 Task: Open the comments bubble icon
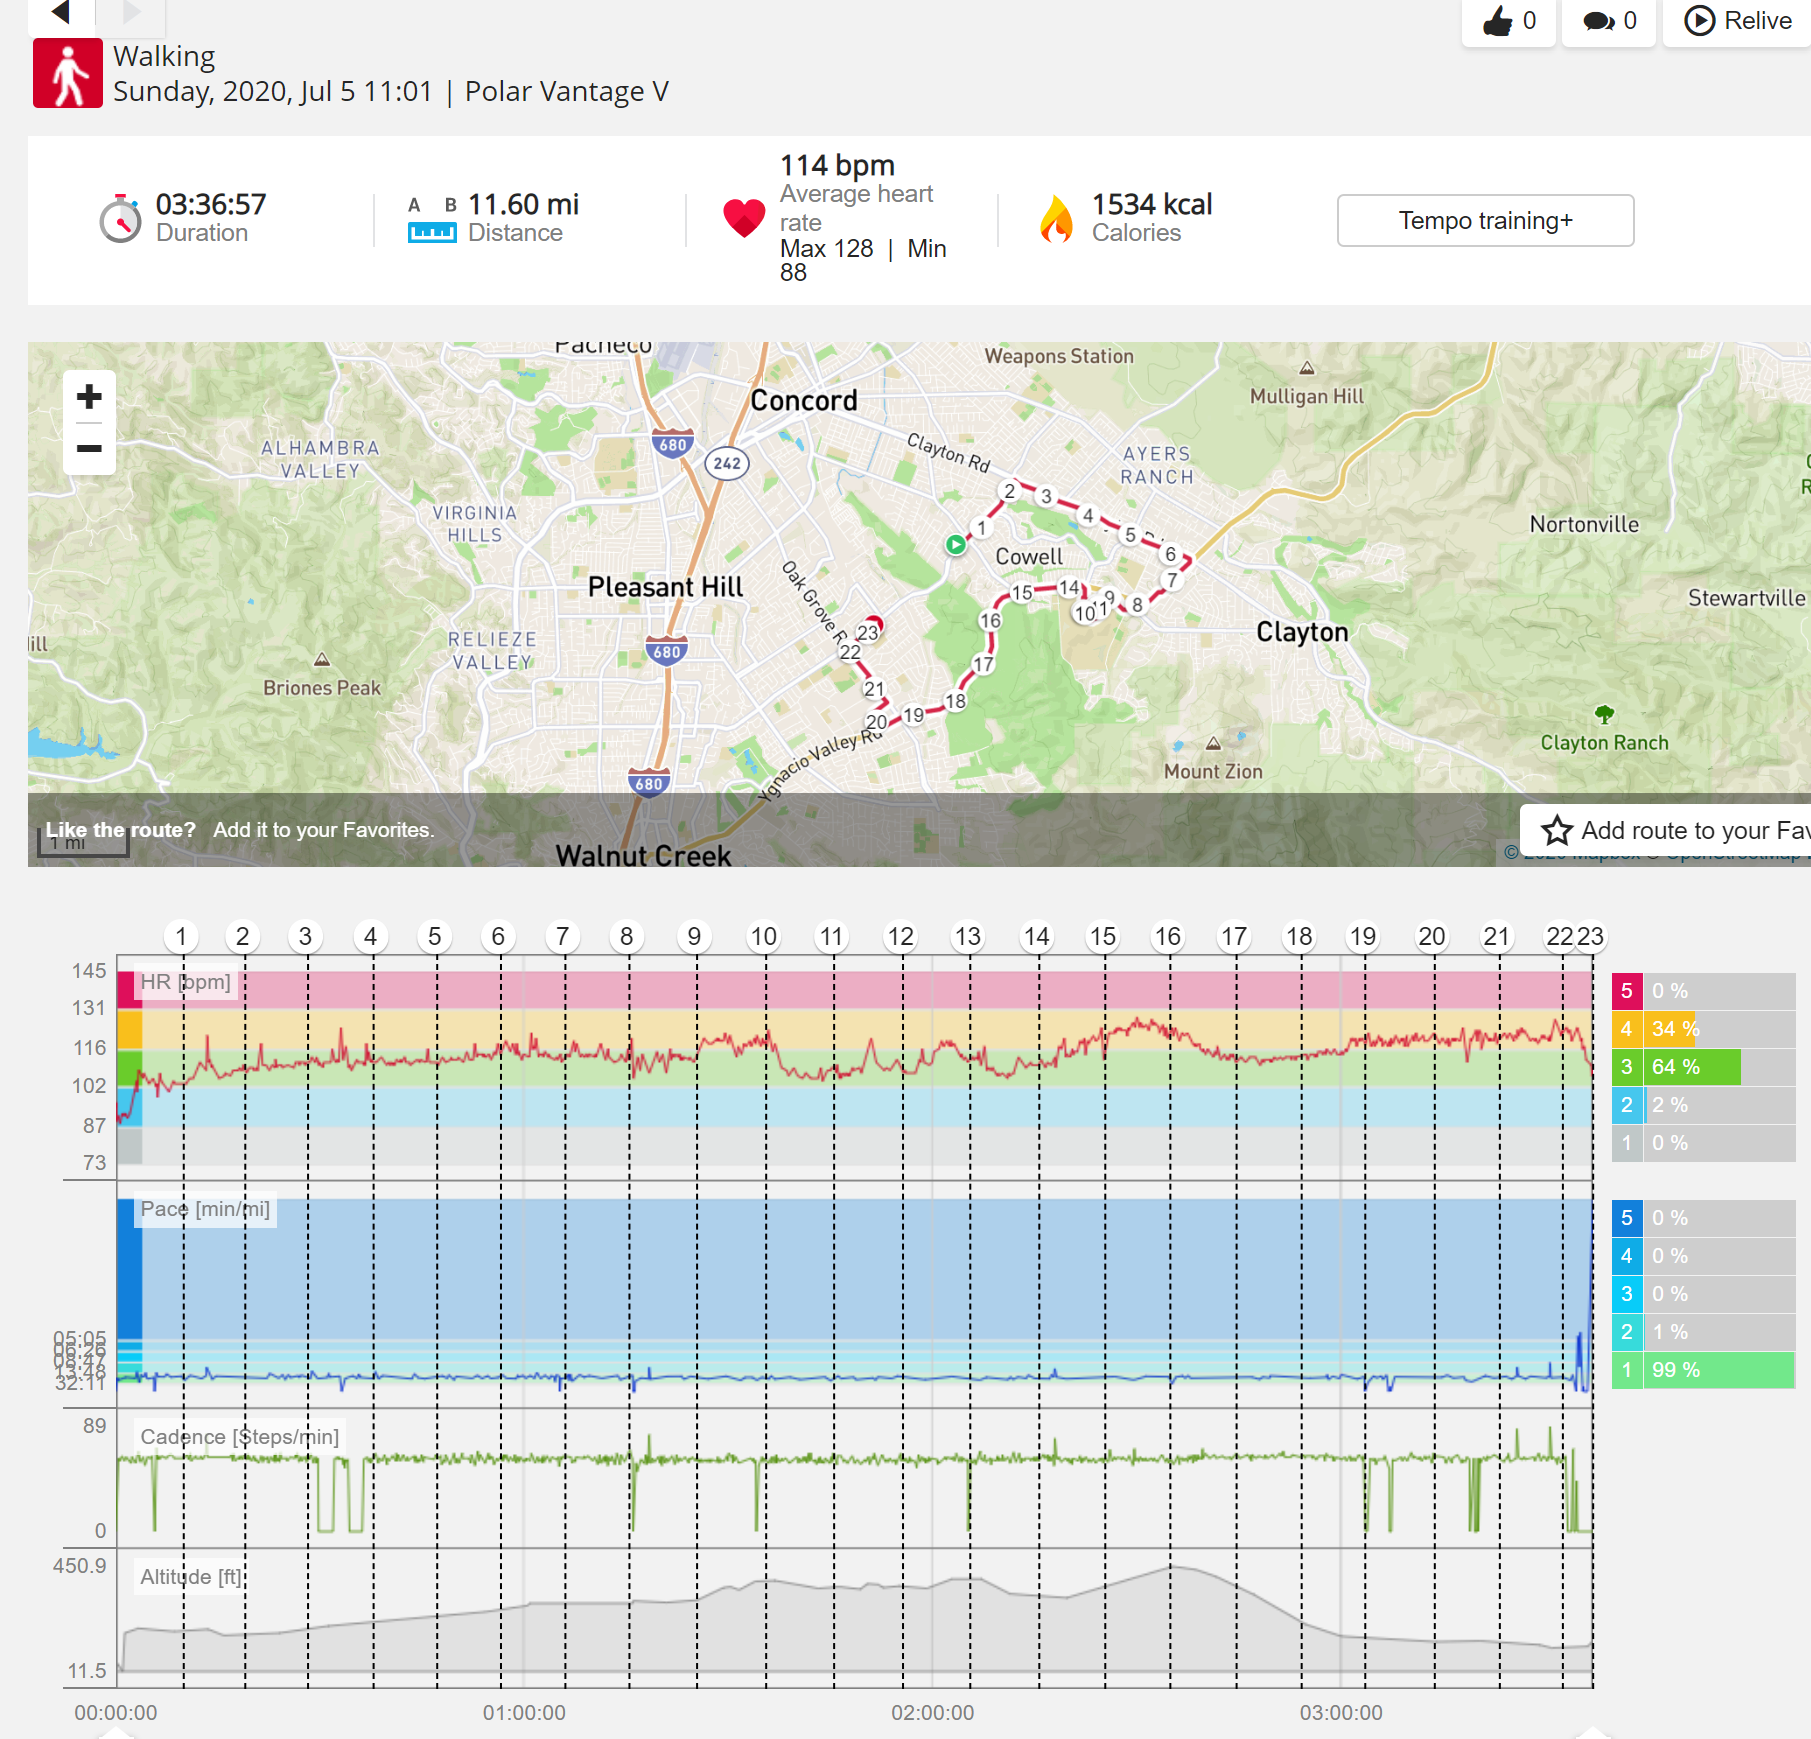coord(1598,21)
